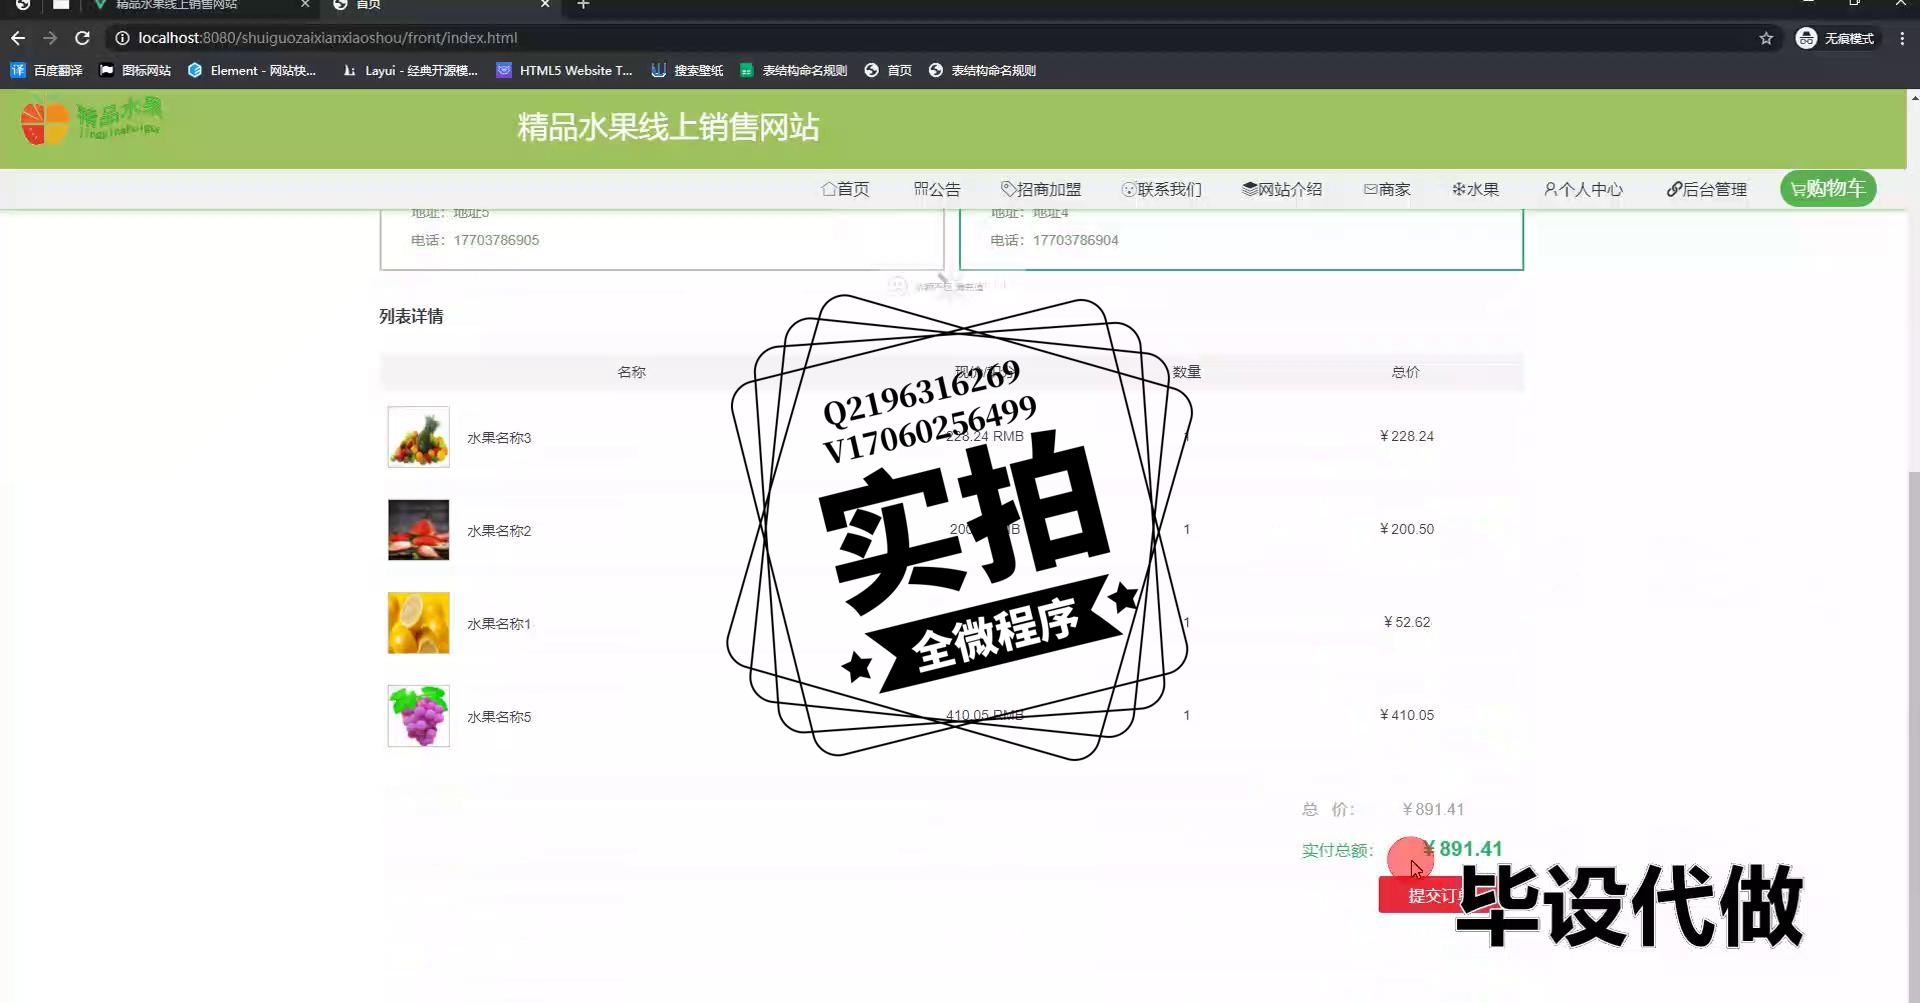Open 联系我们 in site navigation
This screenshot has height=1003, width=1920.
coord(1162,189)
